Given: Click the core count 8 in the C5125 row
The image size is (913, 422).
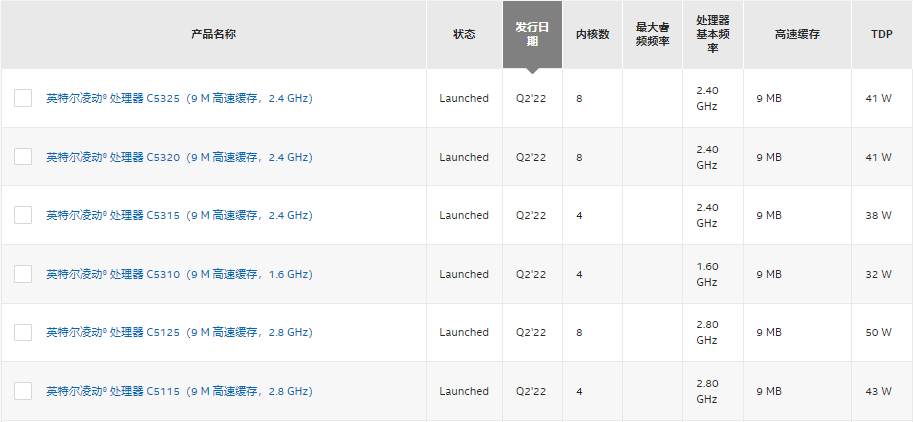Looking at the screenshot, I should pyautogui.click(x=579, y=332).
